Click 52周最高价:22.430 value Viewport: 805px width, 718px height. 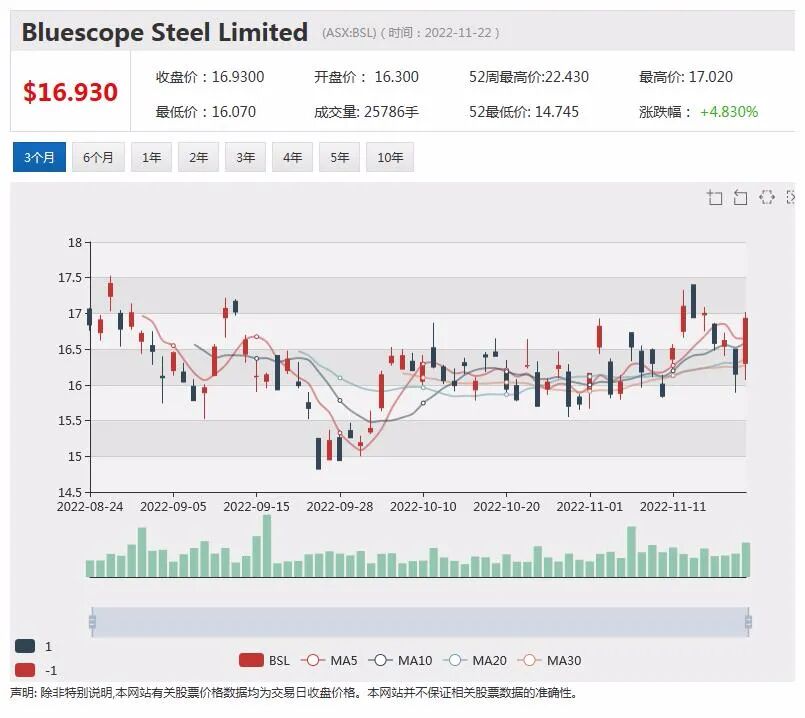(x=529, y=77)
